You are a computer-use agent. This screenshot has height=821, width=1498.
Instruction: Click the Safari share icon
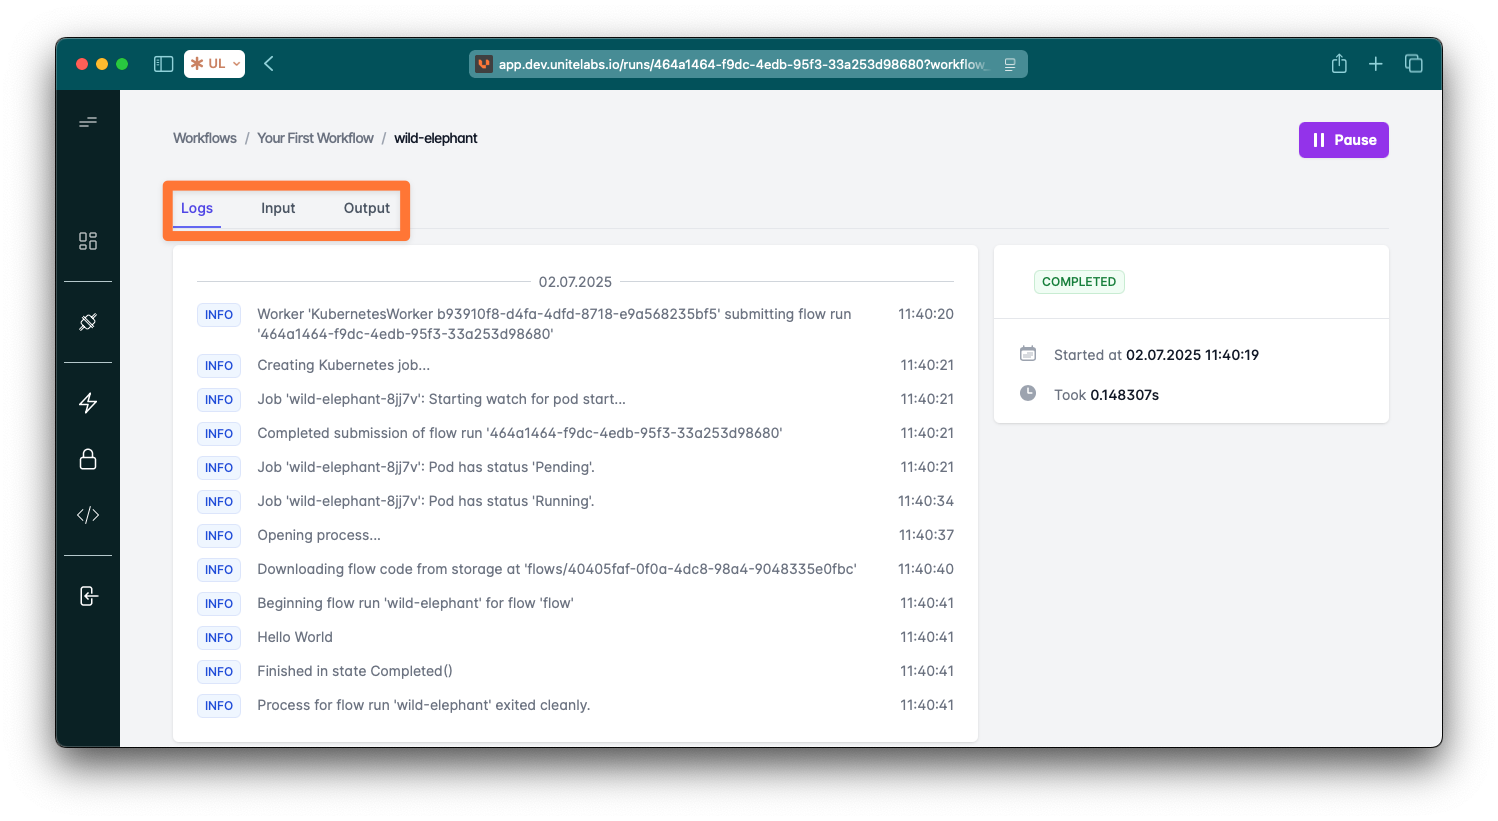point(1339,64)
